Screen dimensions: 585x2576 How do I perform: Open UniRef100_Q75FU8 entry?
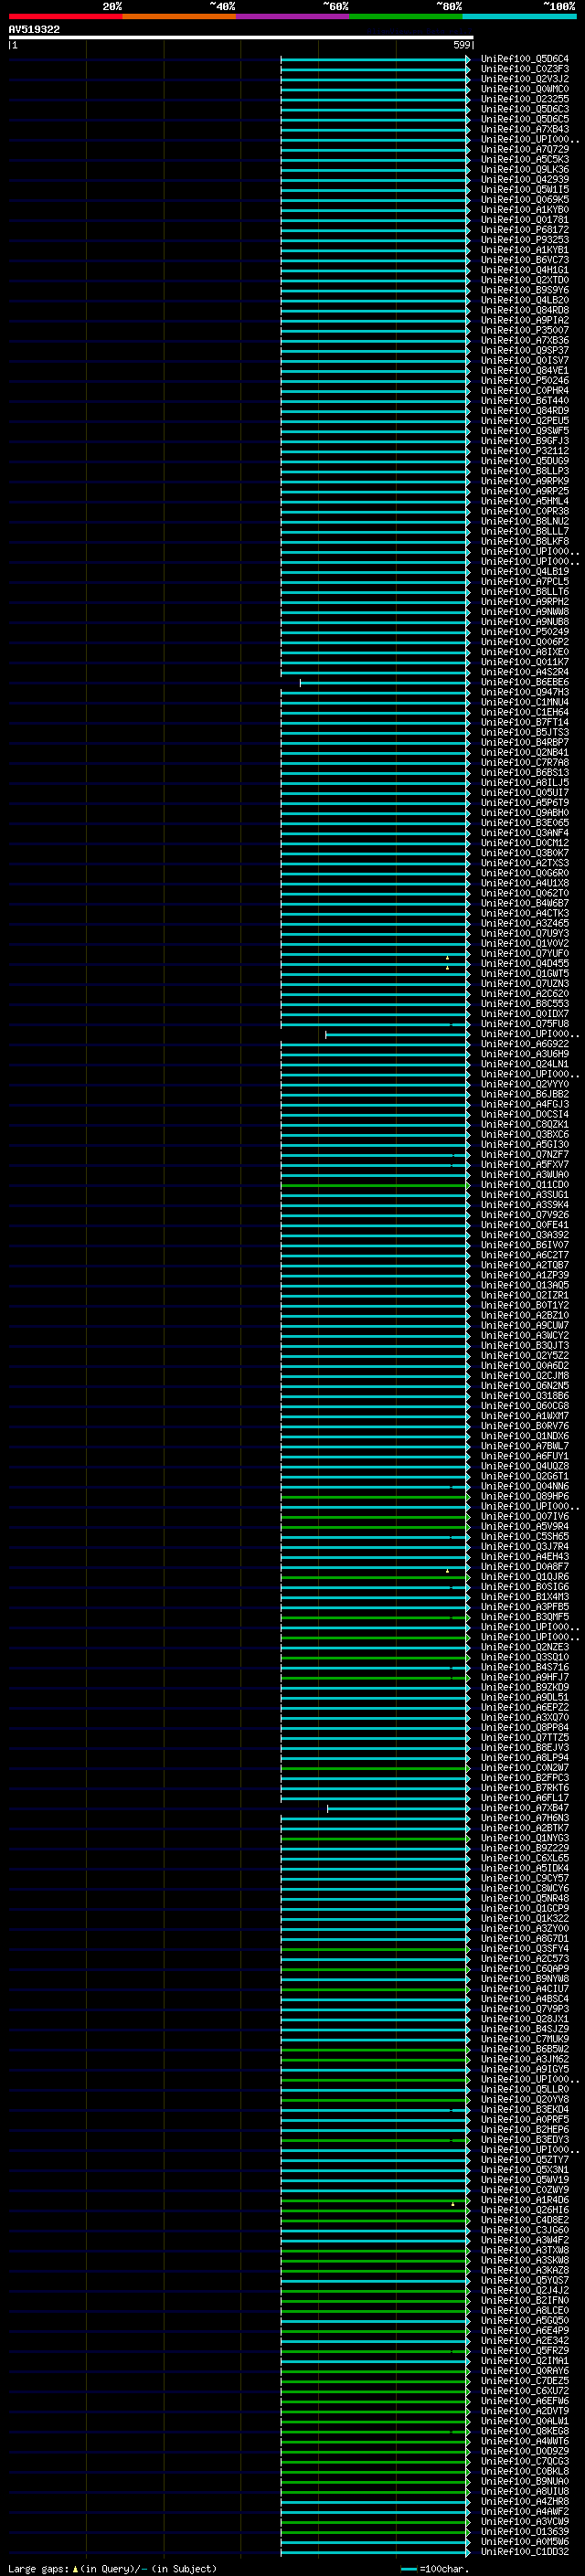[x=524, y=1024]
